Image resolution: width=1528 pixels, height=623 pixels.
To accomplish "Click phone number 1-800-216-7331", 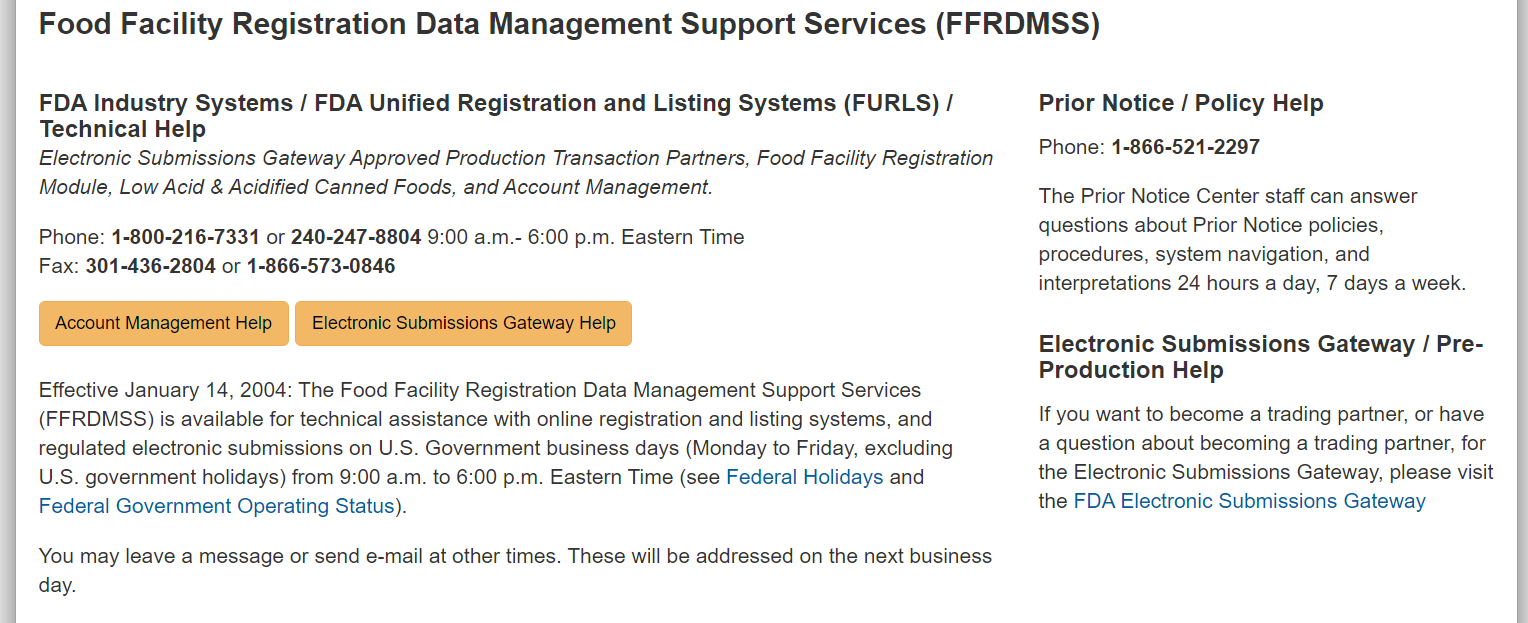I will (185, 237).
